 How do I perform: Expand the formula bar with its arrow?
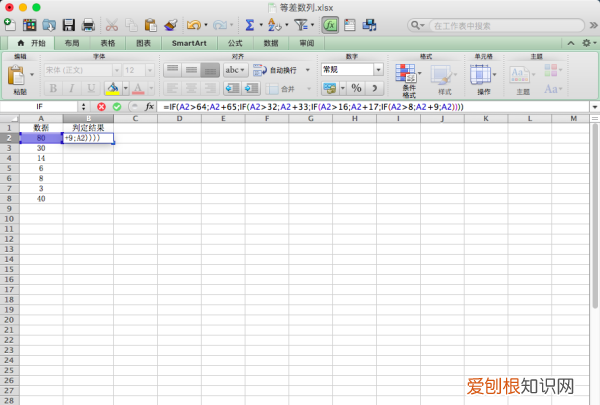[x=595, y=106]
